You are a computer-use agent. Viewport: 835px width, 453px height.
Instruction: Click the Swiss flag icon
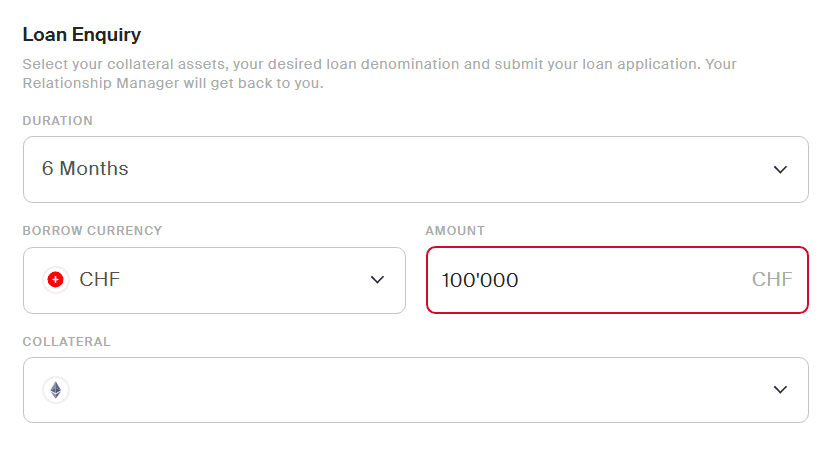tap(56, 280)
